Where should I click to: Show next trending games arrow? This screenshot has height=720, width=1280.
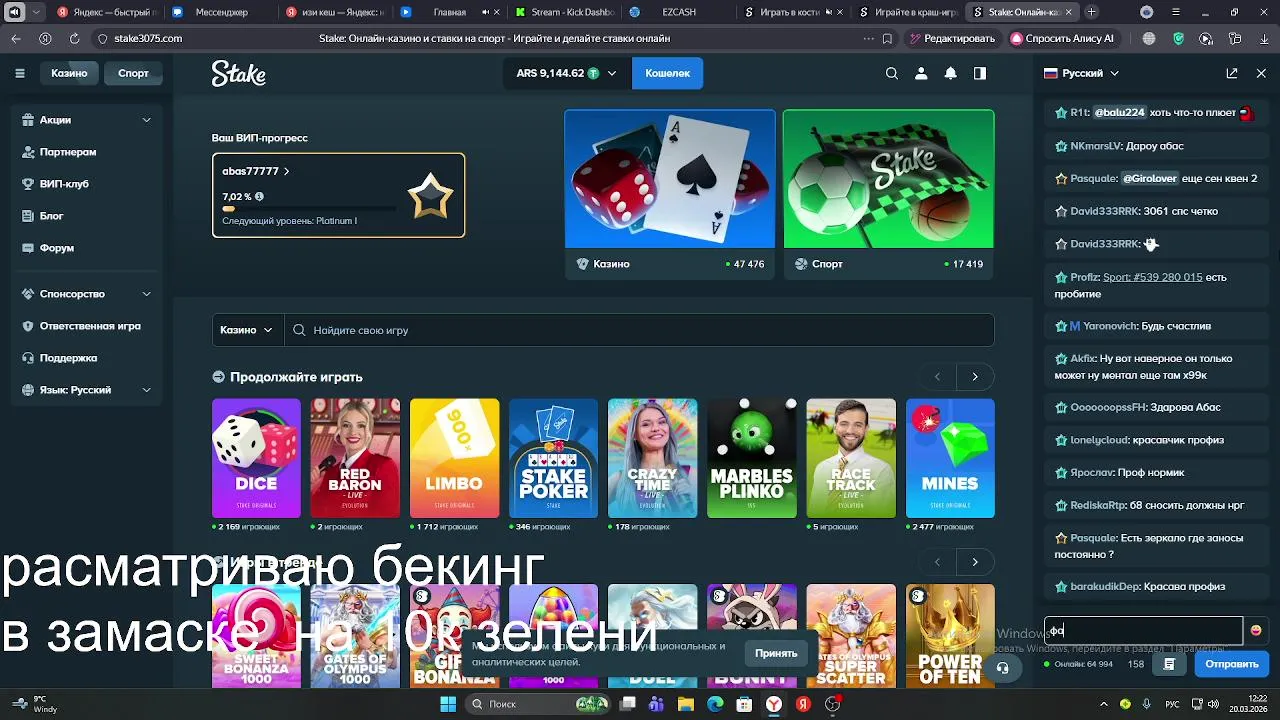[975, 562]
